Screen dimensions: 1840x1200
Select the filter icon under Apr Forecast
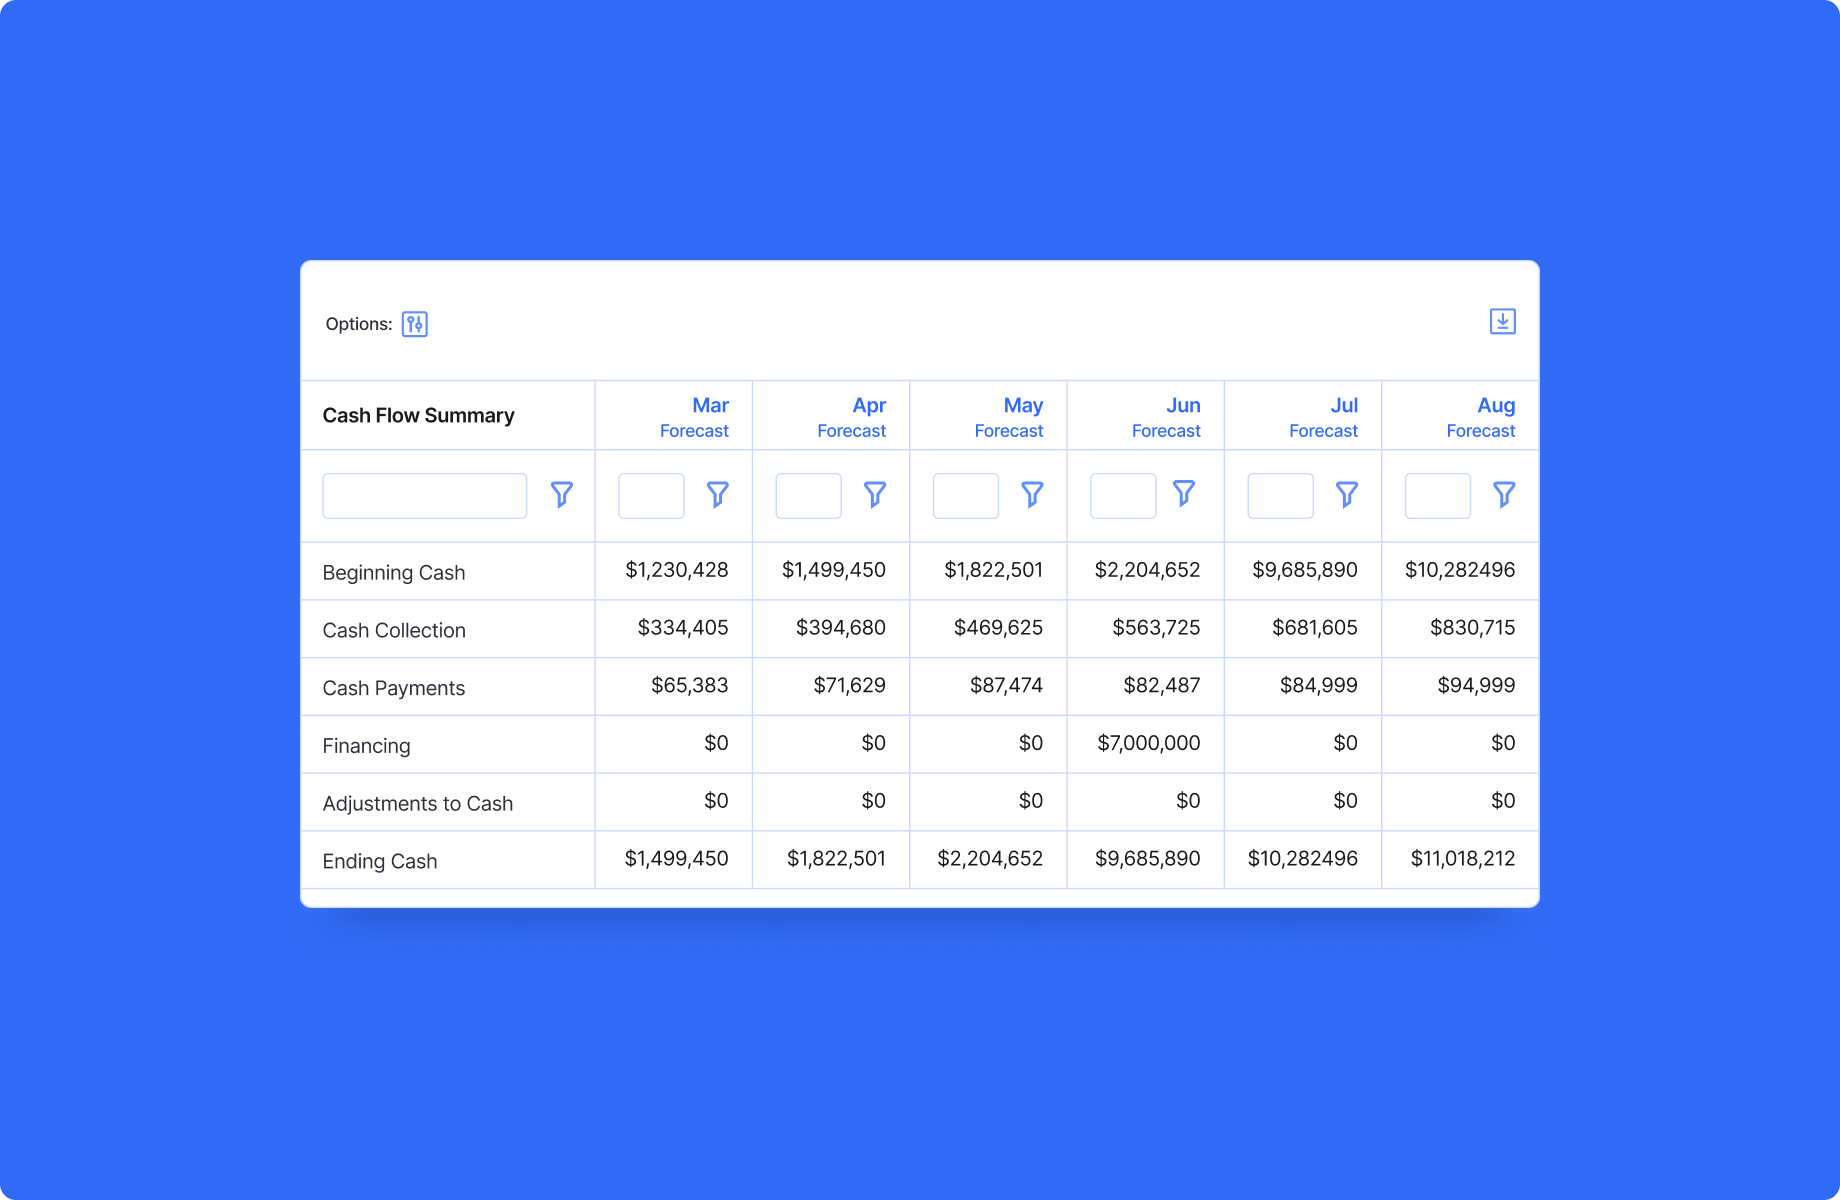[875, 494]
